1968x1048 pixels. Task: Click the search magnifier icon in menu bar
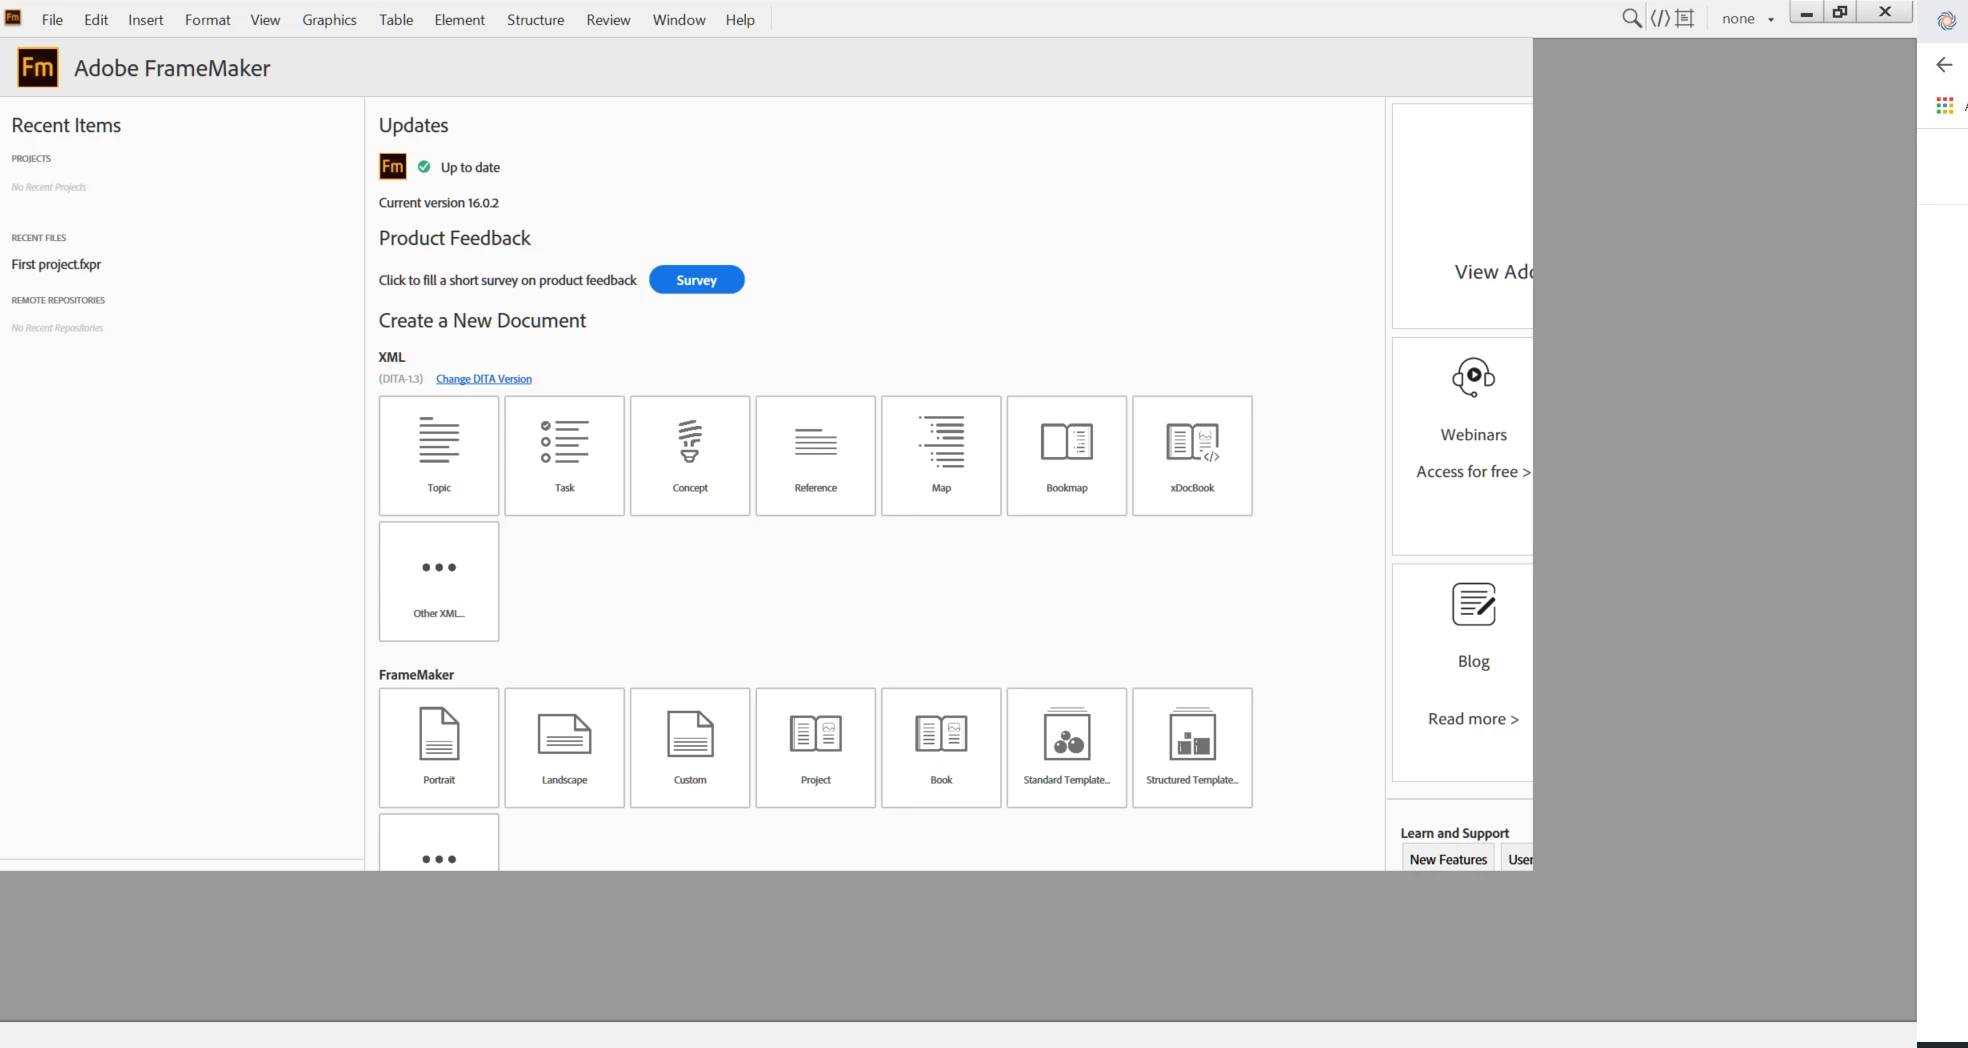pyautogui.click(x=1631, y=18)
